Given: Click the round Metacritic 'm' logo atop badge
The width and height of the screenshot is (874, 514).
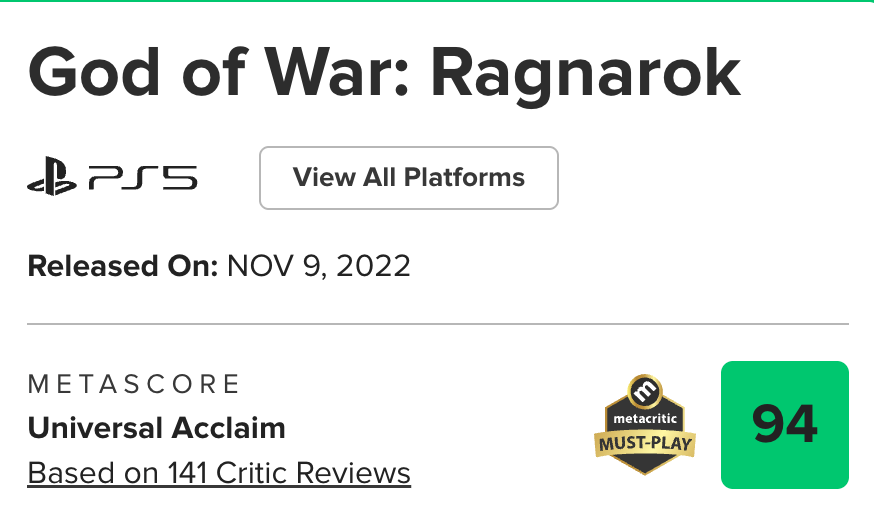Looking at the screenshot, I should pos(644,388).
